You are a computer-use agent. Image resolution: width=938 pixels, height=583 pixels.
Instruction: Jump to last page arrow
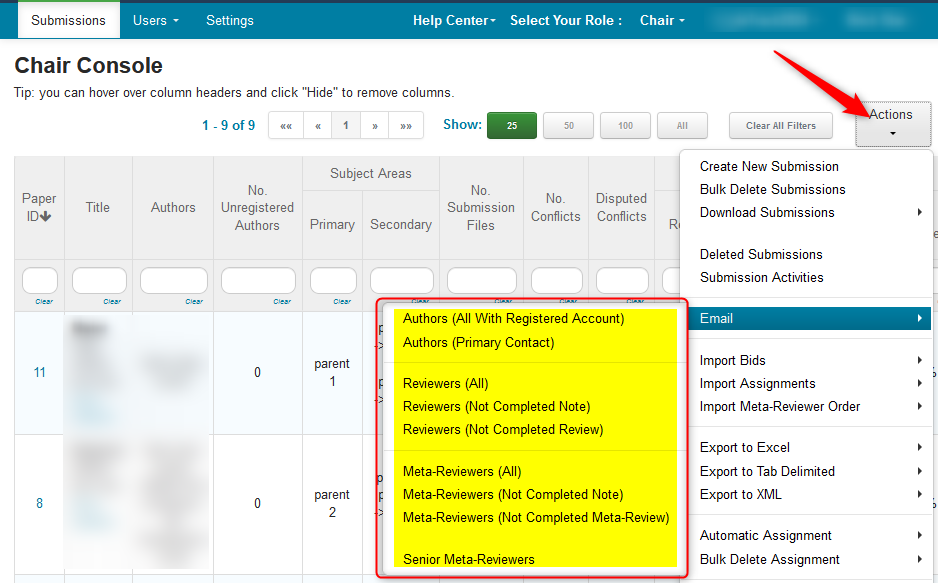click(x=406, y=126)
